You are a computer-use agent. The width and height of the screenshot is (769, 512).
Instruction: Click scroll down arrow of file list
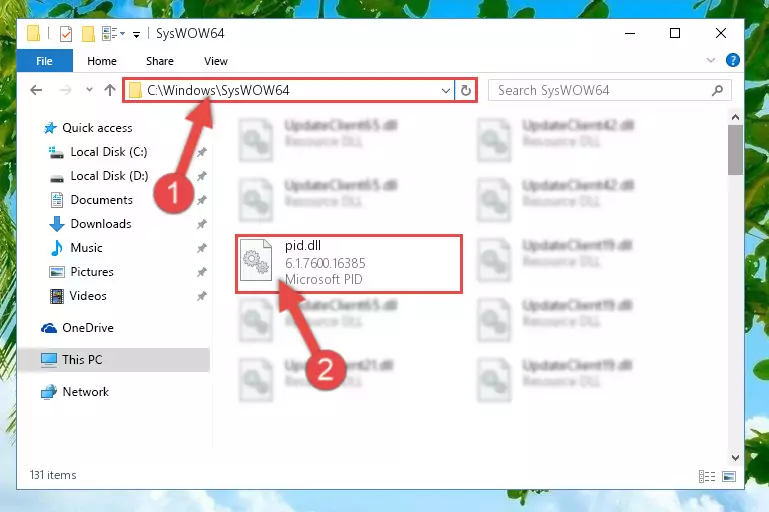[x=735, y=458]
